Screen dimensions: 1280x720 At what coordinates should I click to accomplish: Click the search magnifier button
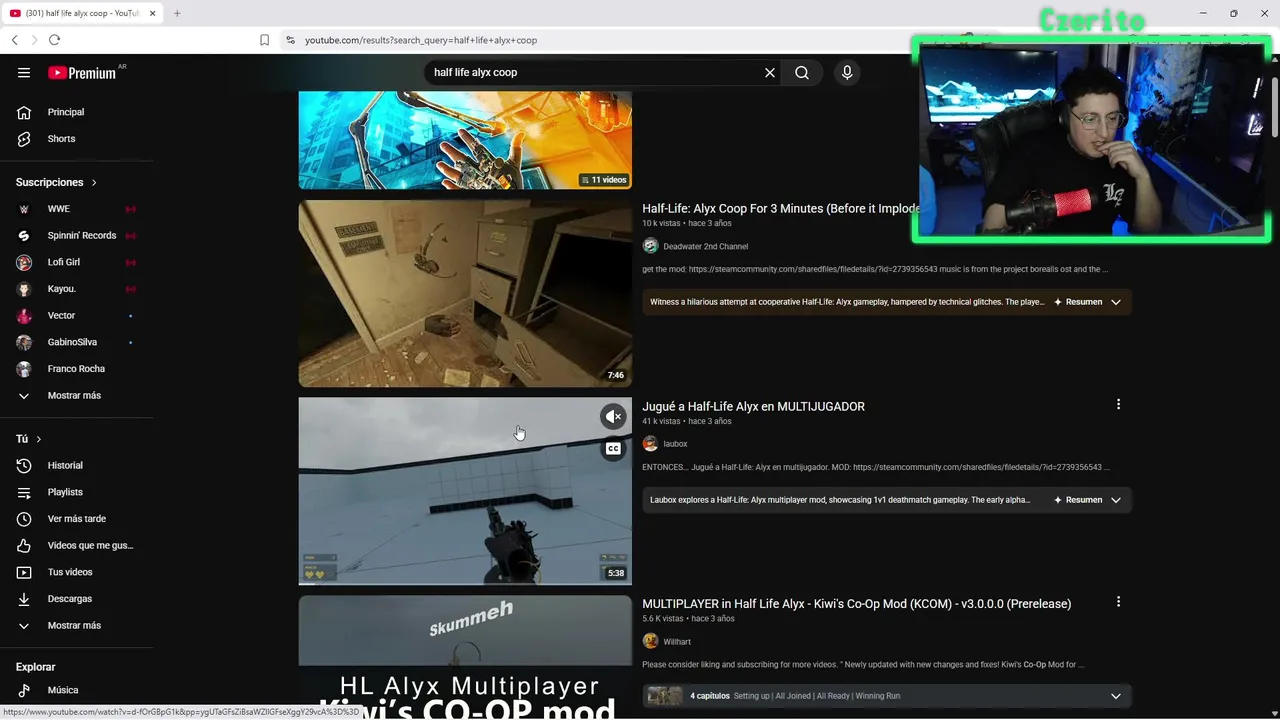tap(802, 72)
